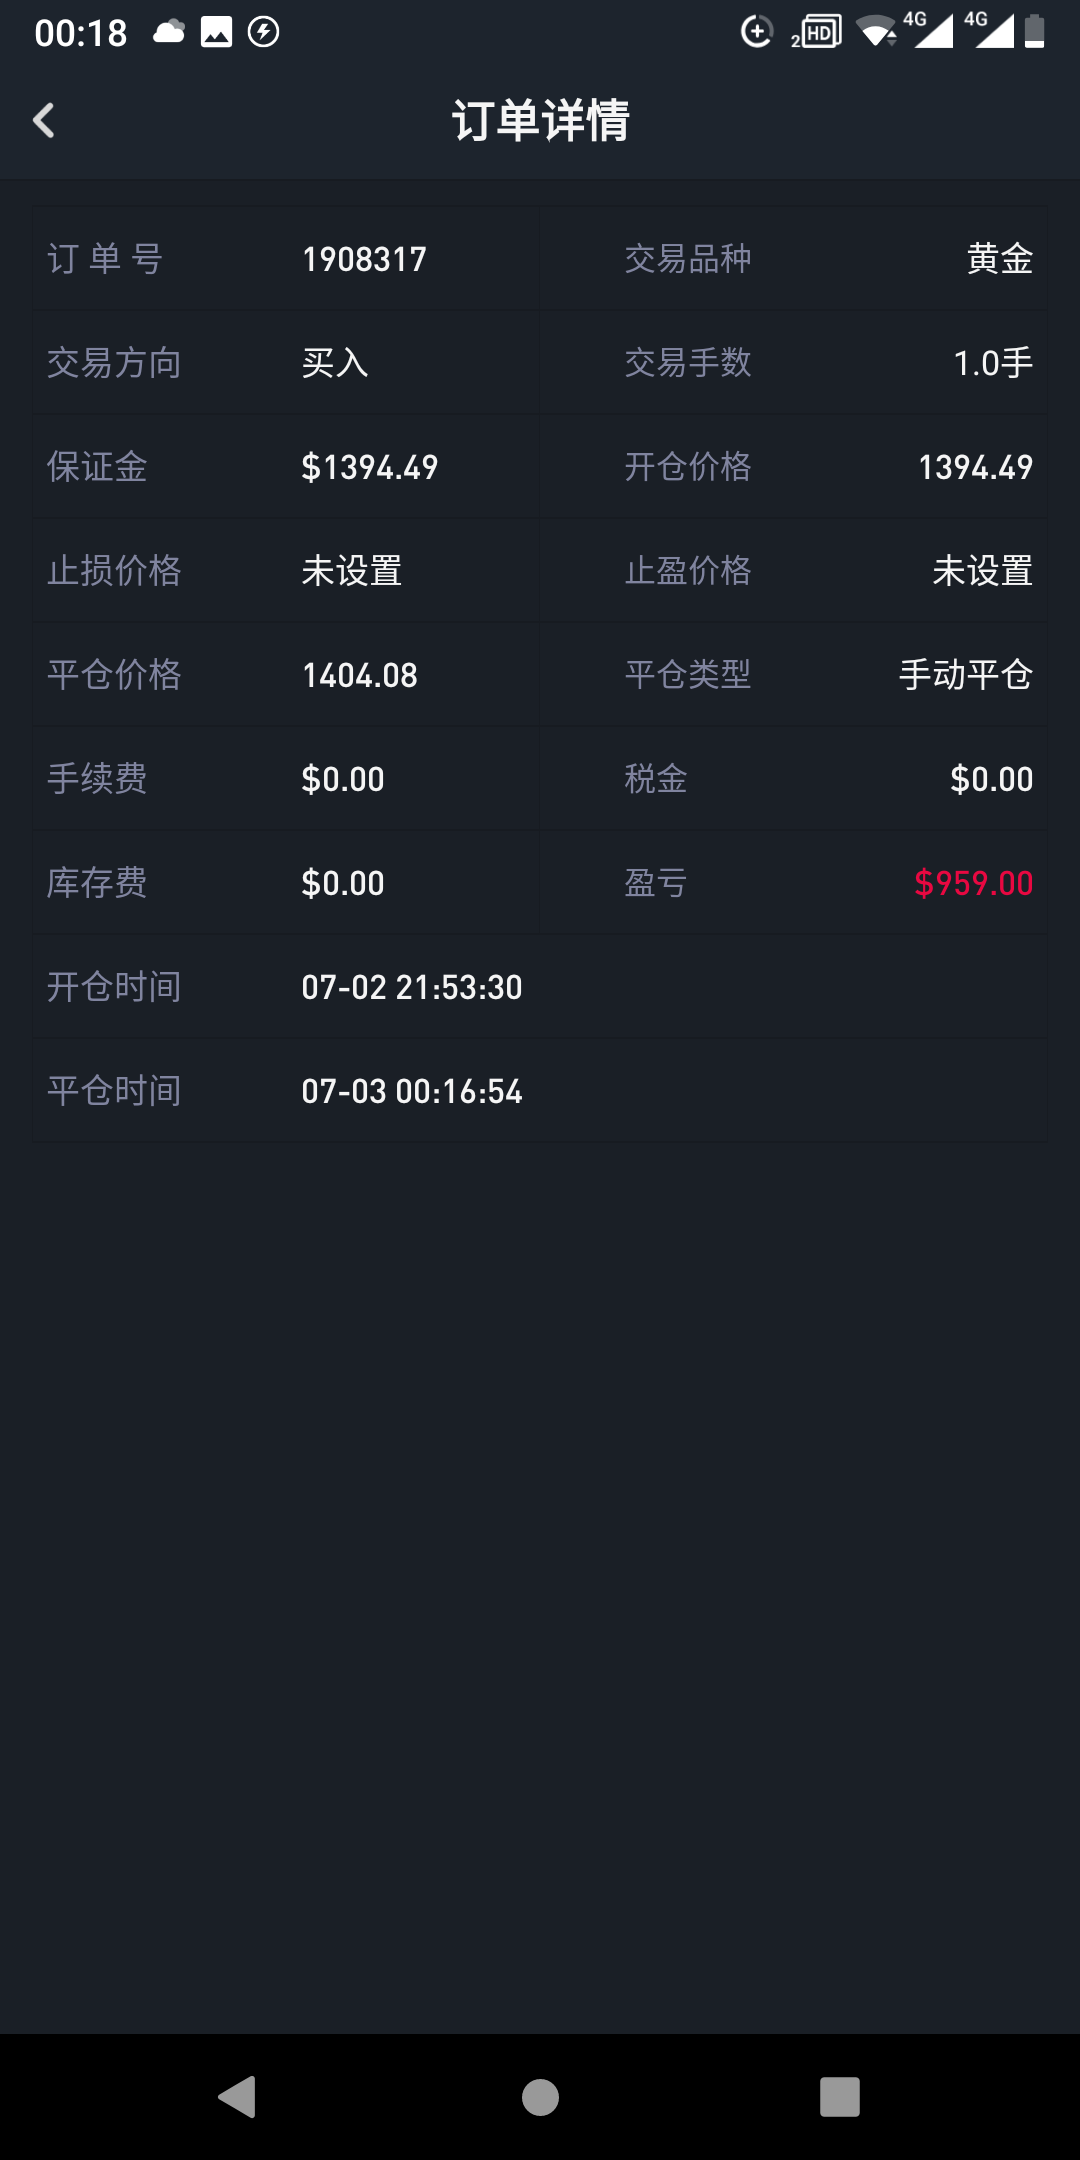
Task: Tap the back arrow in header
Action: pos(44,121)
